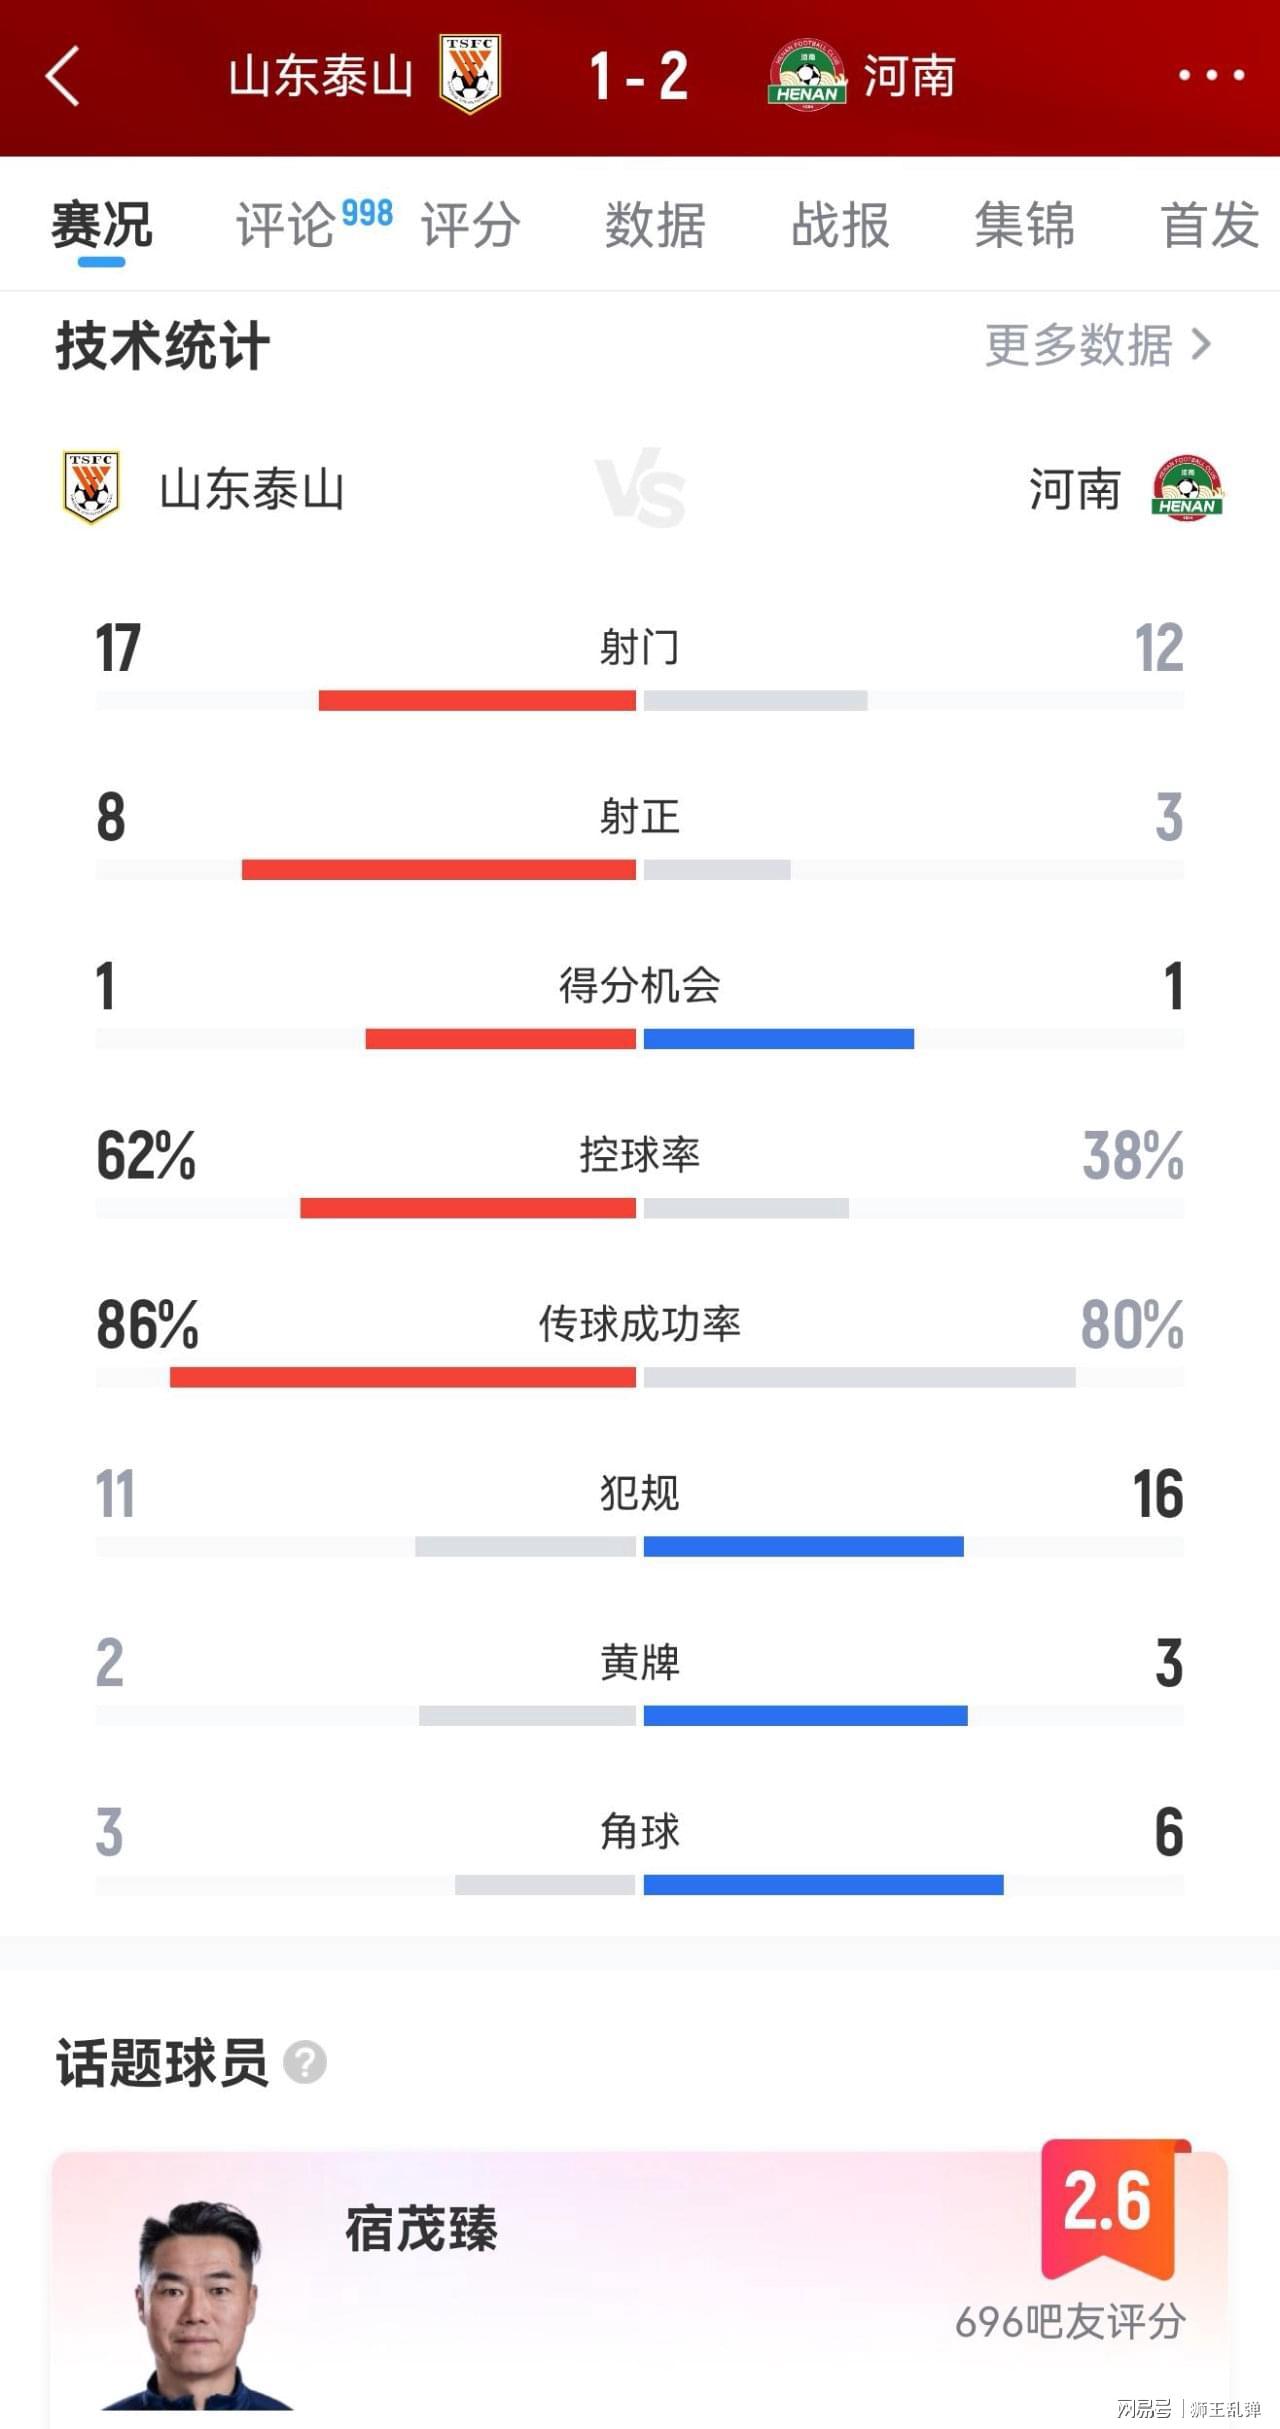Open the three-dot more options menu
The height and width of the screenshot is (2429, 1280).
click(1211, 75)
